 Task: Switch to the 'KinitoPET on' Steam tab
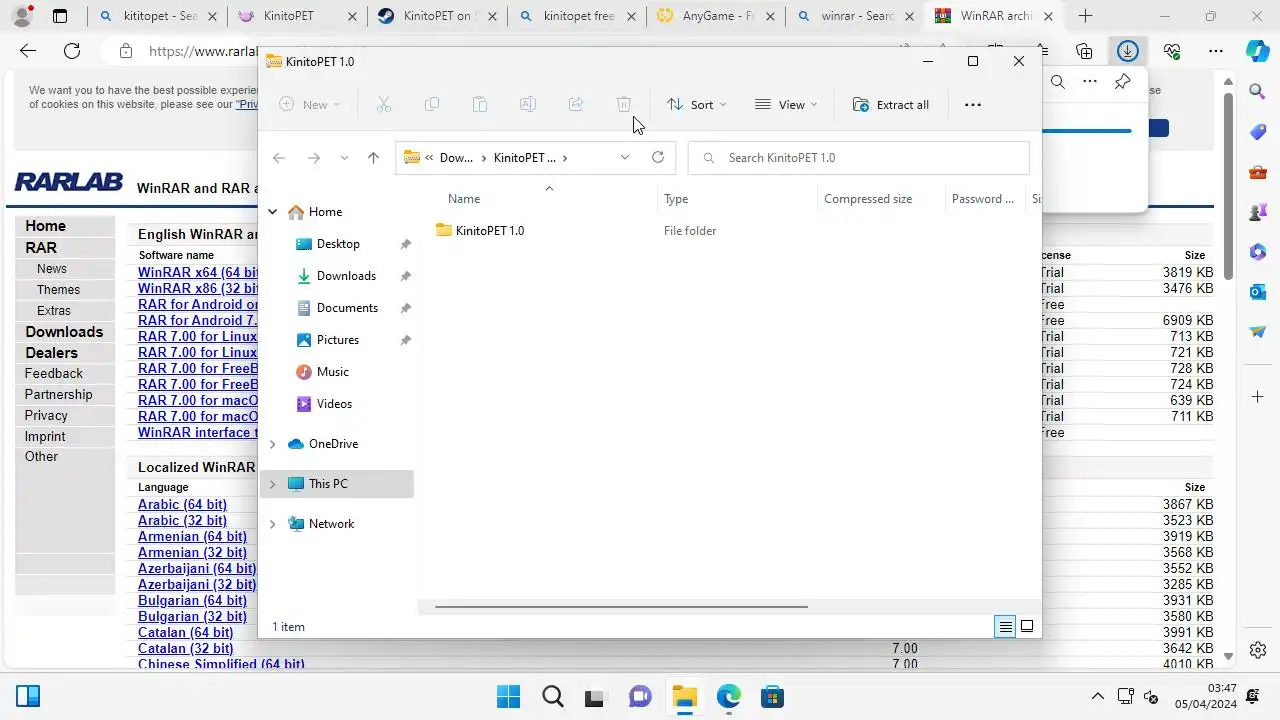click(435, 16)
